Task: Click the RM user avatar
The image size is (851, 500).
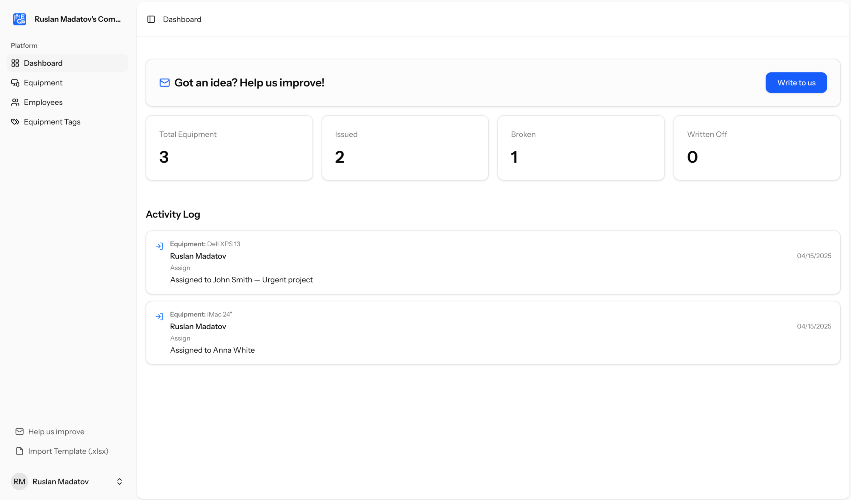Action: pos(20,482)
